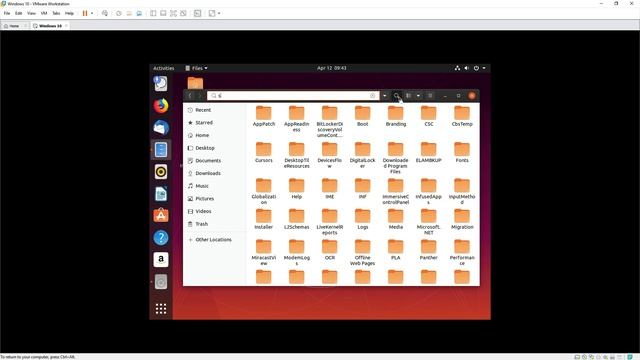The width and height of the screenshot is (640, 360).
Task: Open the Activities overview
Action: pyautogui.click(x=164, y=68)
